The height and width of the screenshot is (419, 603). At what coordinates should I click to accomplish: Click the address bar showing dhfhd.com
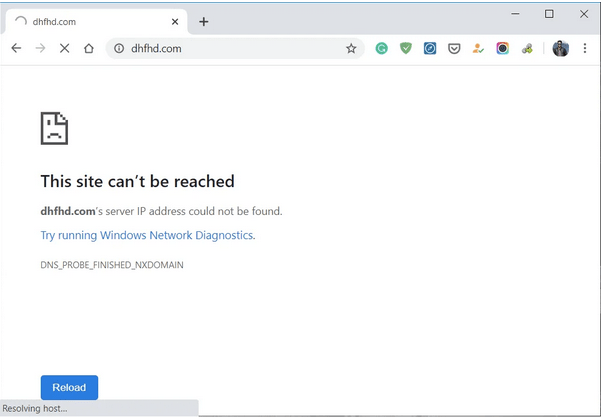click(x=235, y=48)
